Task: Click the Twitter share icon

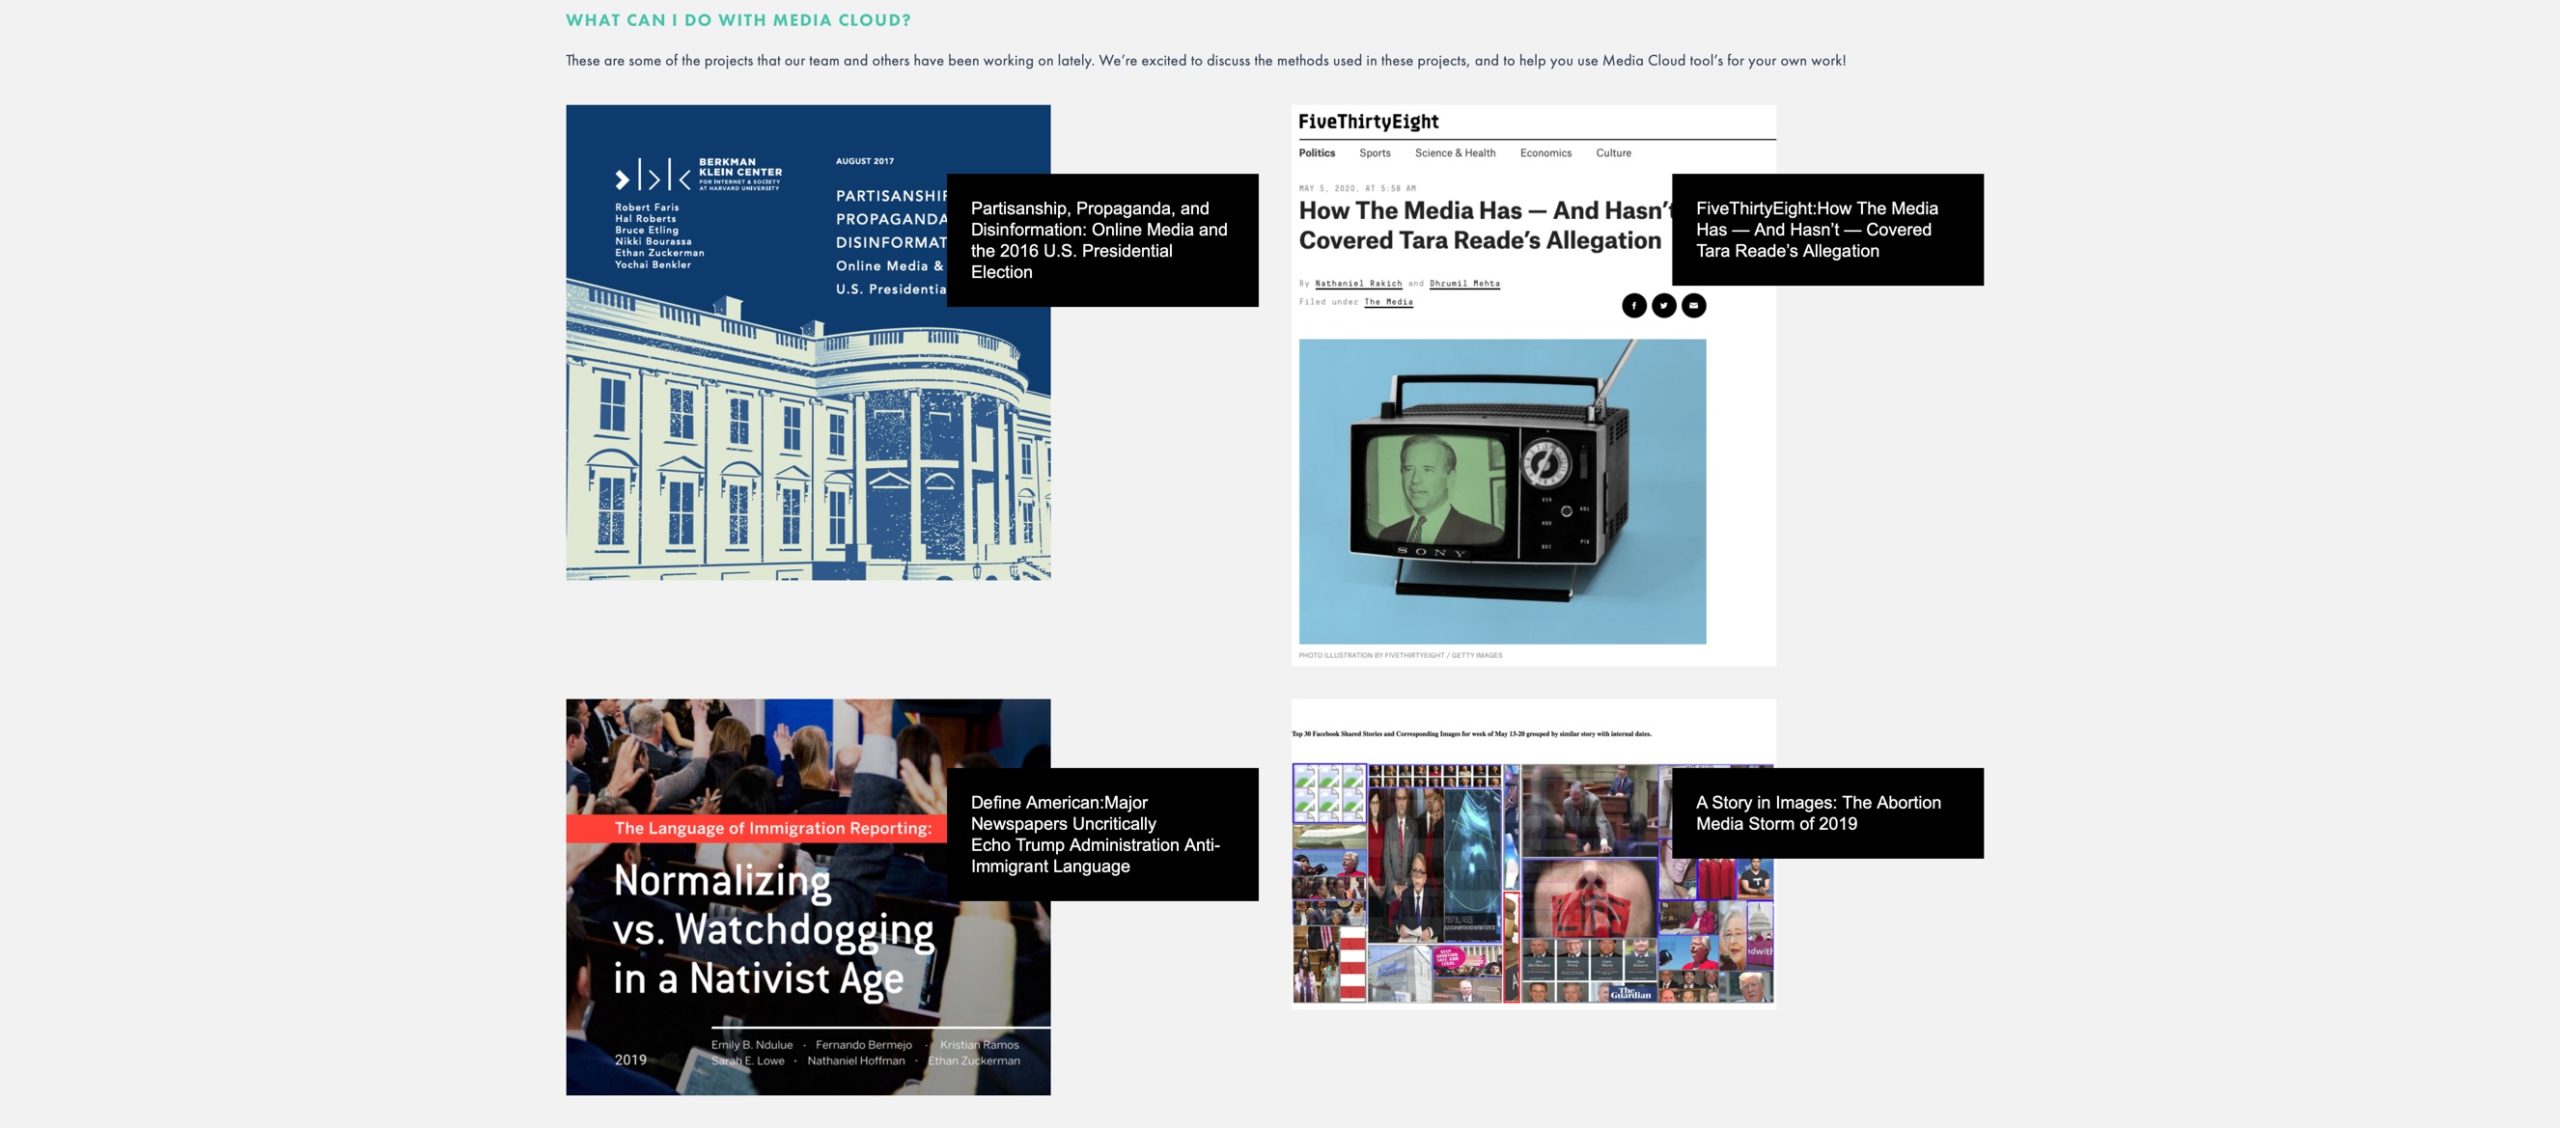Action: click(x=1664, y=306)
